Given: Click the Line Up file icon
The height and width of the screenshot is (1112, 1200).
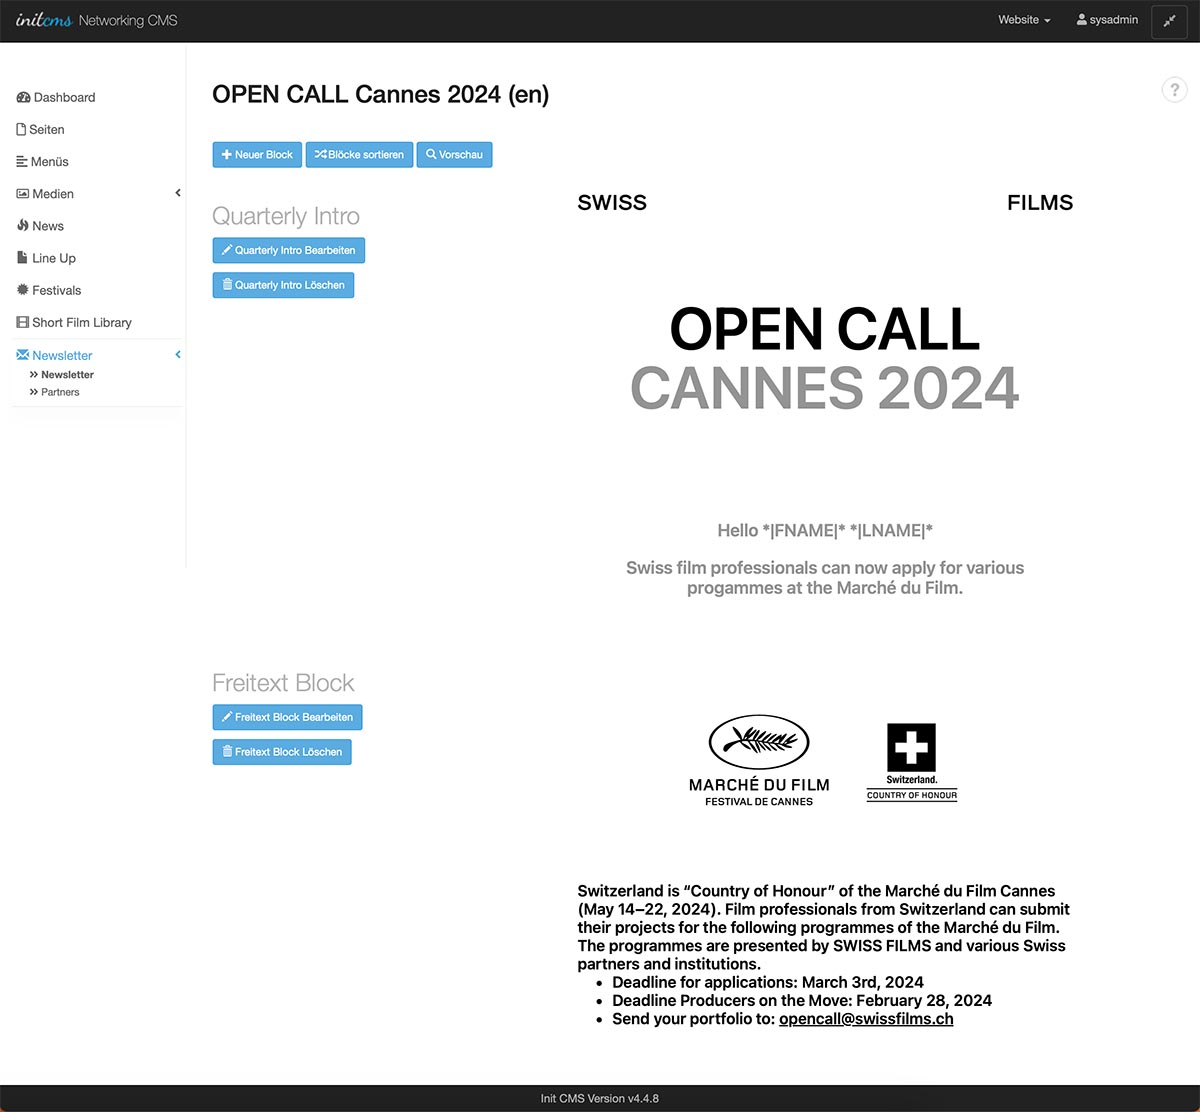Looking at the screenshot, I should (22, 258).
